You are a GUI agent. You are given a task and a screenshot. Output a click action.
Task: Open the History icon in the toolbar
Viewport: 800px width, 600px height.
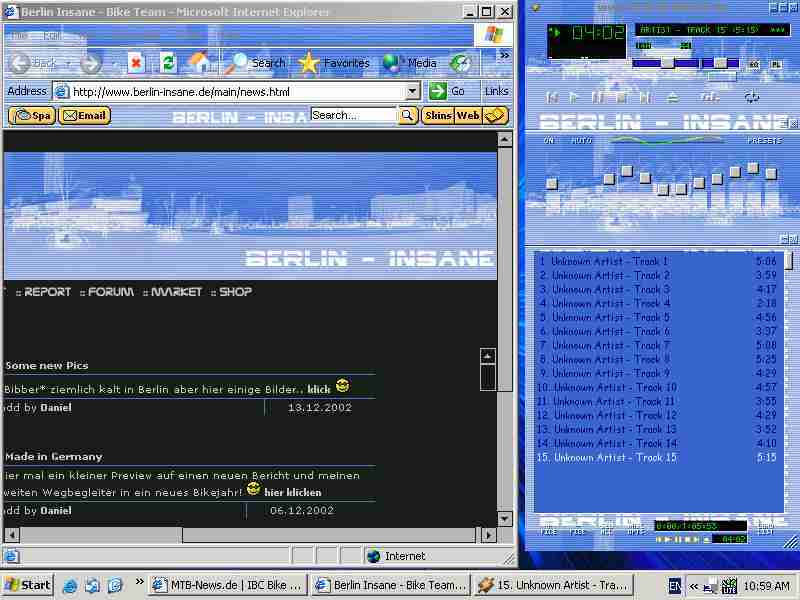460,63
